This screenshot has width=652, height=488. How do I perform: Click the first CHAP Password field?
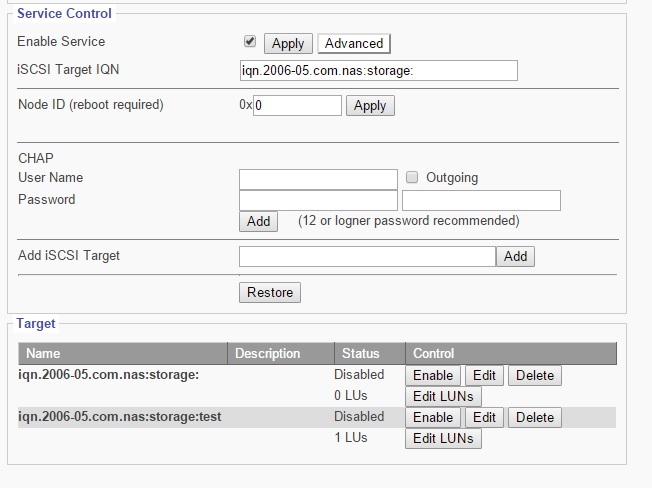tap(318, 200)
